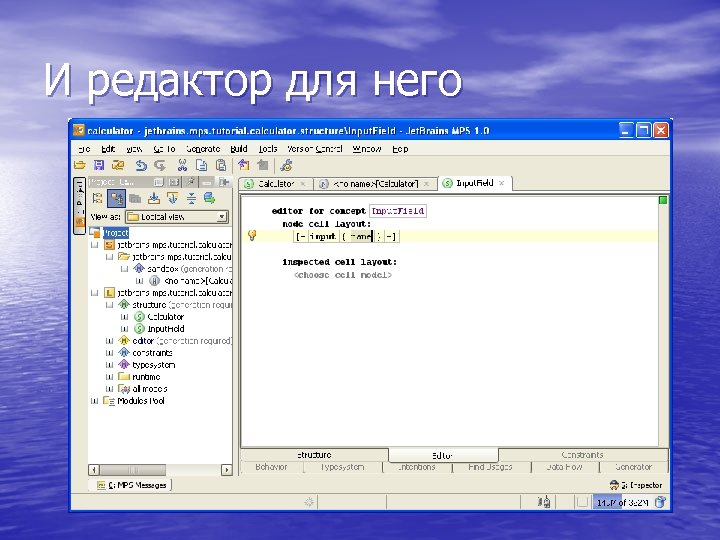Open the Inspector tool window
Screen dimensions: 720x540
point(636,485)
